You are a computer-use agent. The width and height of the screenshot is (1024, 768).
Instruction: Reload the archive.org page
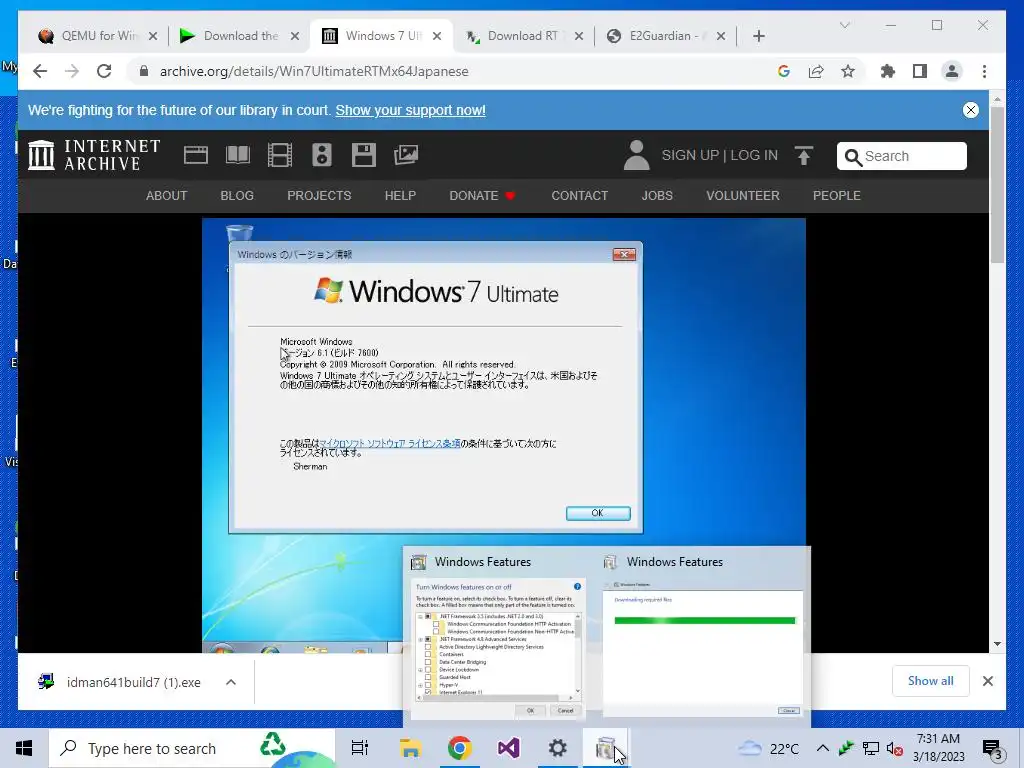(x=104, y=71)
